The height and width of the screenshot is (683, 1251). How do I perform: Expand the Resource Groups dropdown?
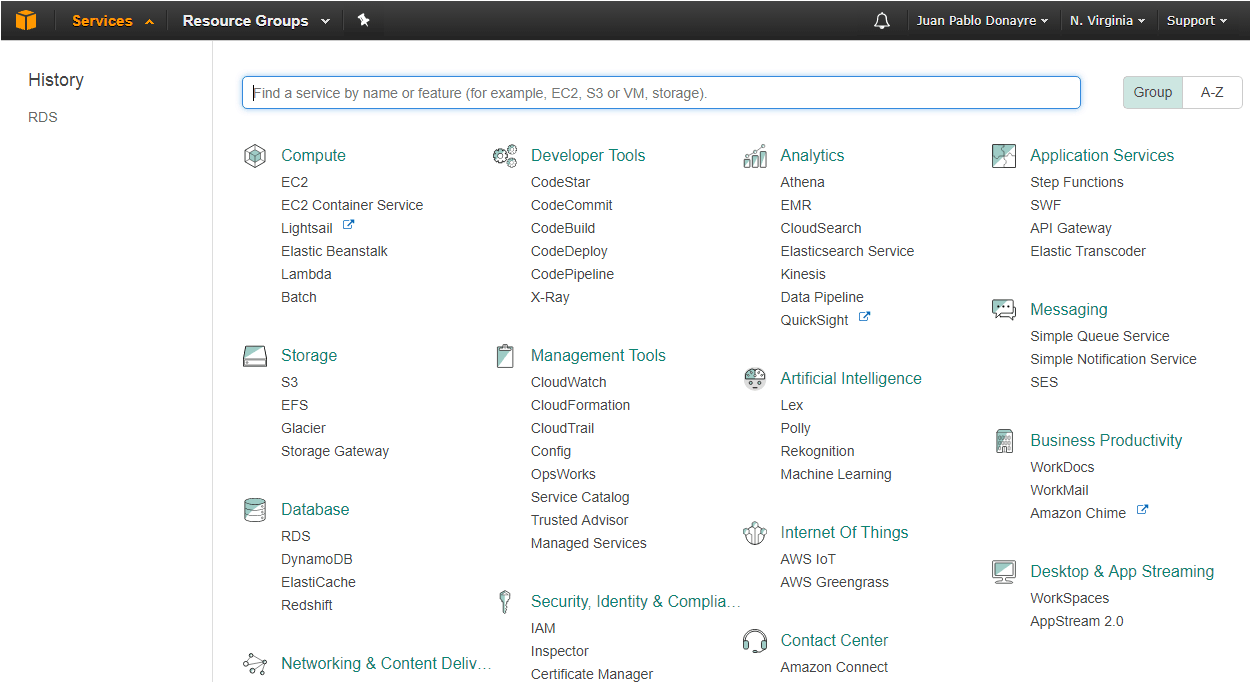(256, 21)
